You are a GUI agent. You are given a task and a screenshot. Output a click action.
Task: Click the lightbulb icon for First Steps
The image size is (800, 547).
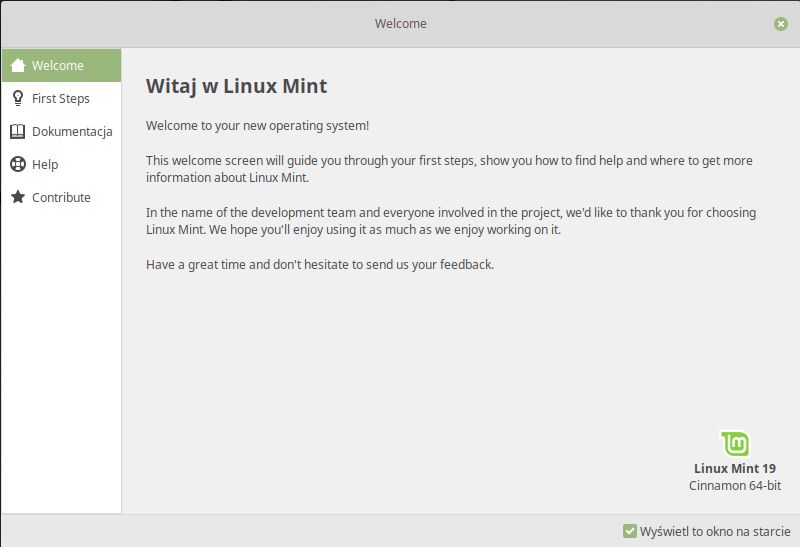[18, 98]
